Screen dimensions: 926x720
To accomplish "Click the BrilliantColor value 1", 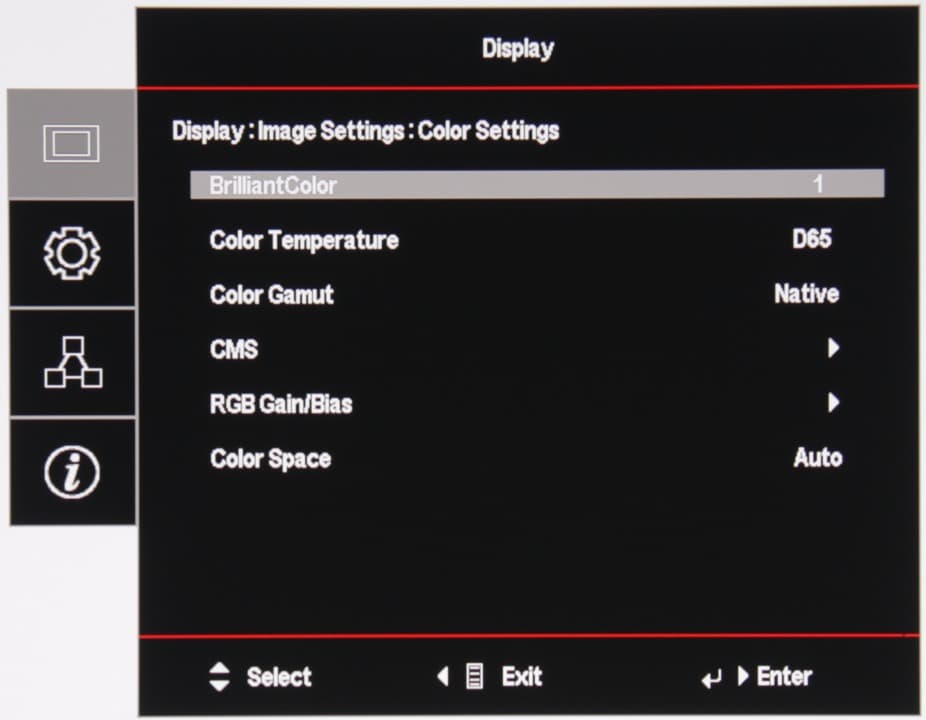I will click(818, 184).
